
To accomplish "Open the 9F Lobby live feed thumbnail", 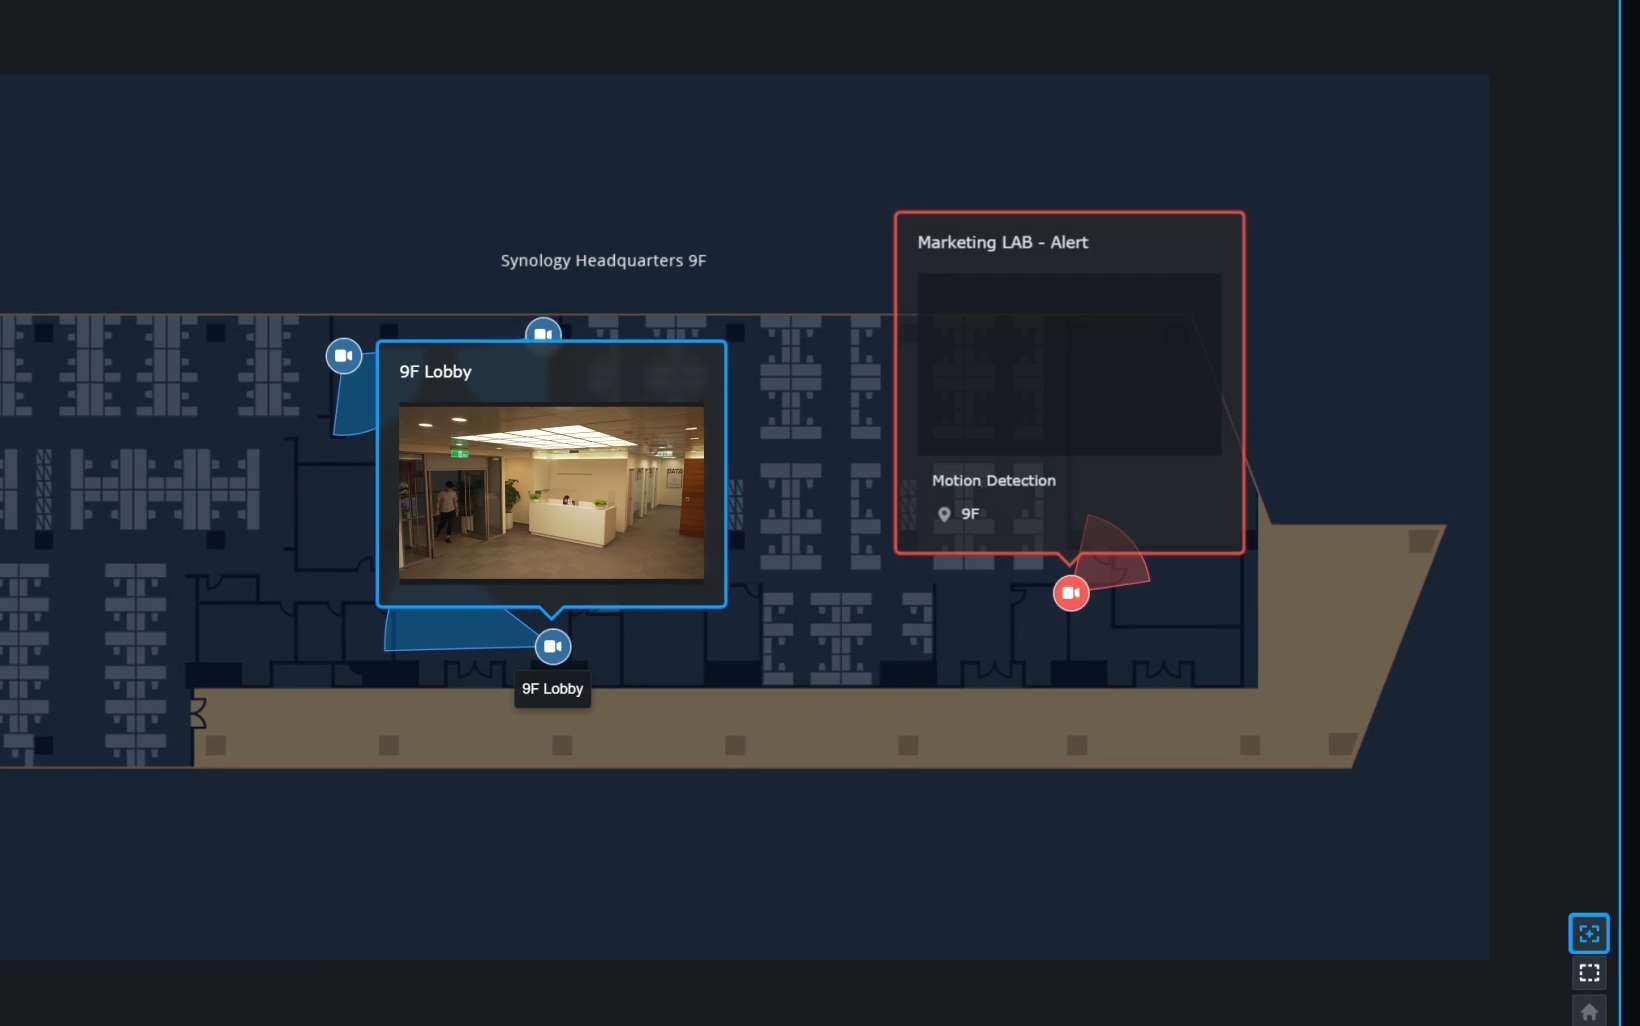I will 551,492.
